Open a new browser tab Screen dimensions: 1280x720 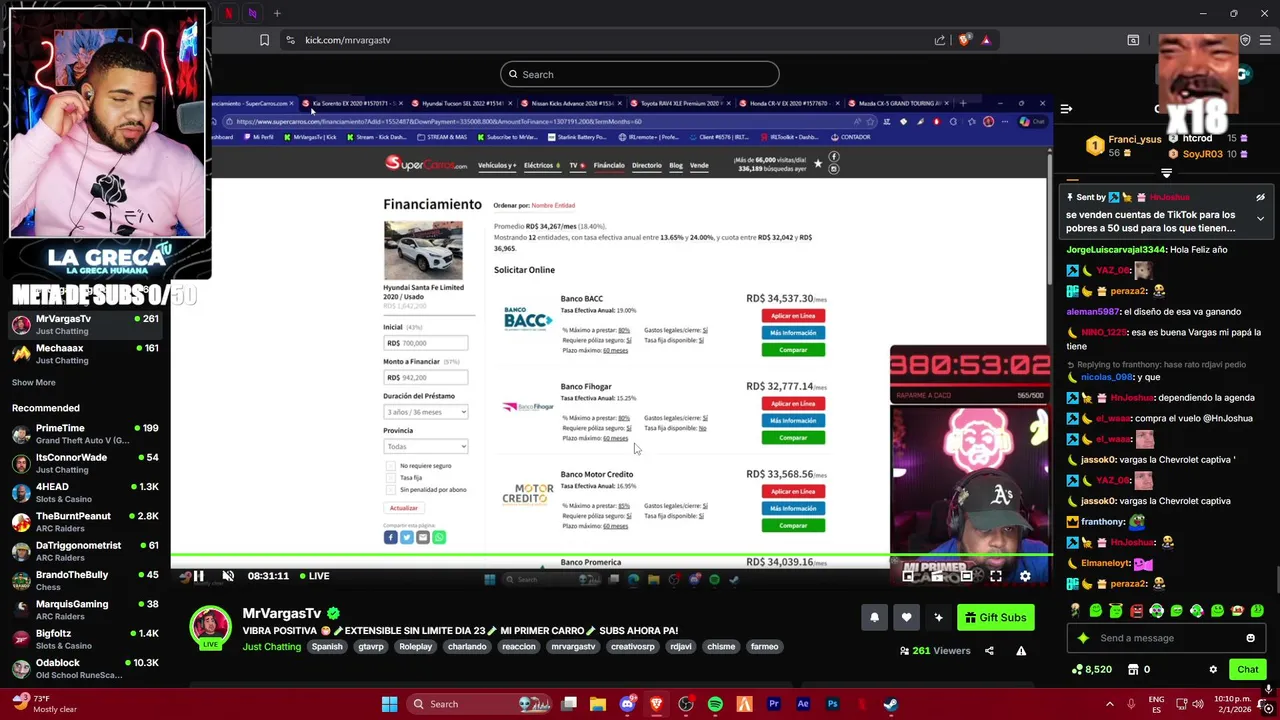click(277, 13)
